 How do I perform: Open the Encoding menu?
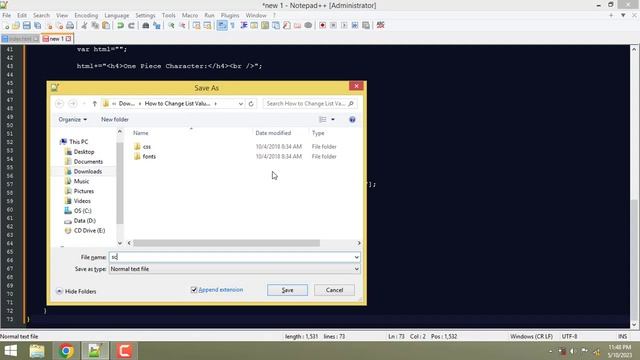[x=86, y=16]
